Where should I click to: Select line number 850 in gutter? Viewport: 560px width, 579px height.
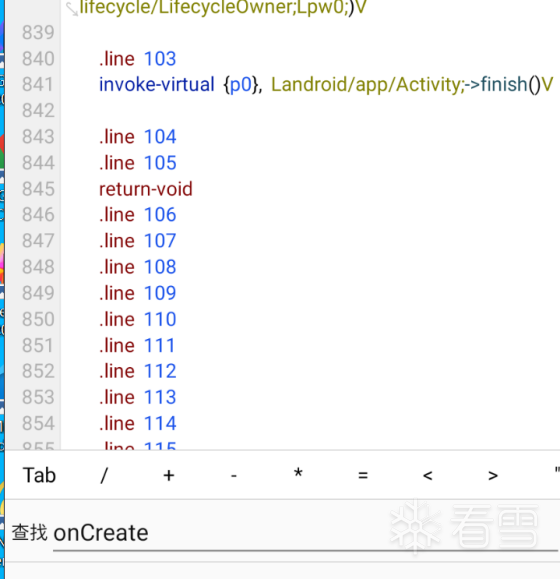coord(38,319)
